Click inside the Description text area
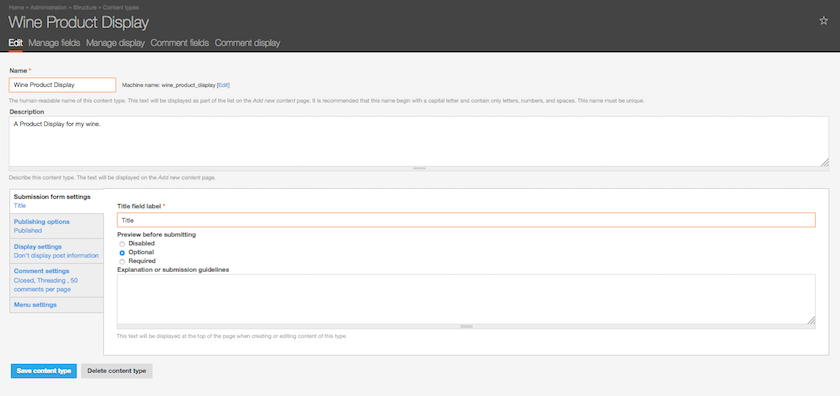 pos(419,141)
